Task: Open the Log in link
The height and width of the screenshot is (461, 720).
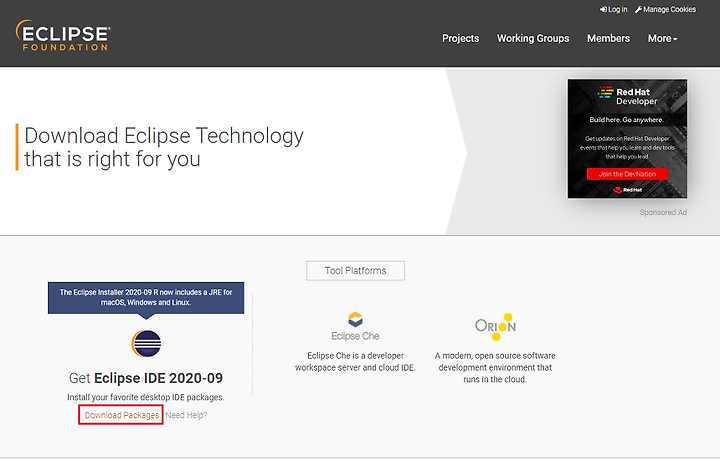Action: click(613, 9)
